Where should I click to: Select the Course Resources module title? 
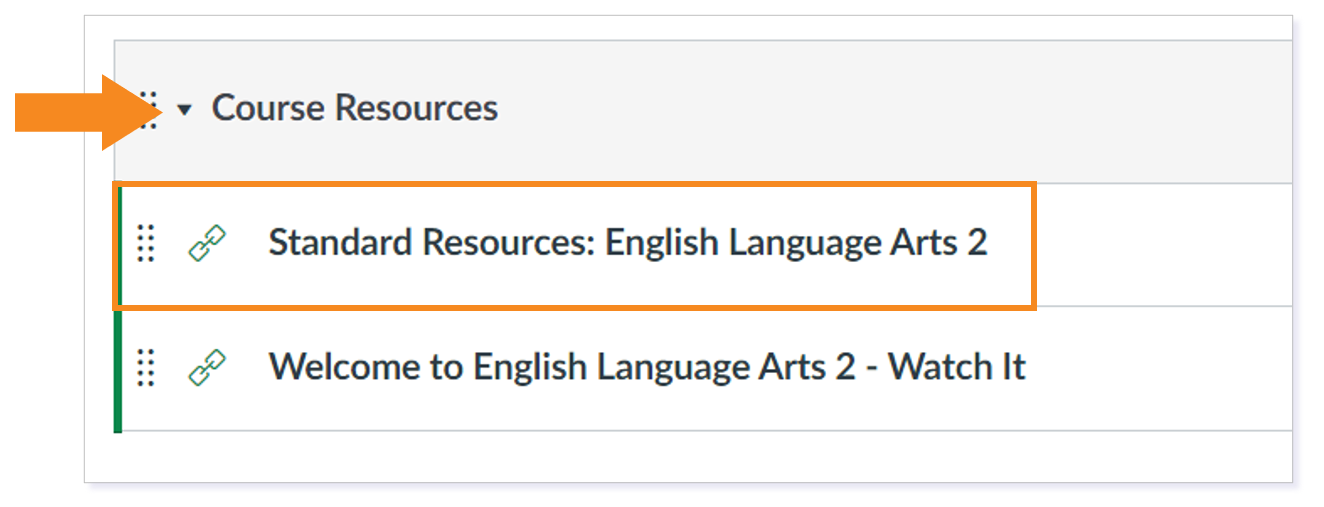(354, 108)
